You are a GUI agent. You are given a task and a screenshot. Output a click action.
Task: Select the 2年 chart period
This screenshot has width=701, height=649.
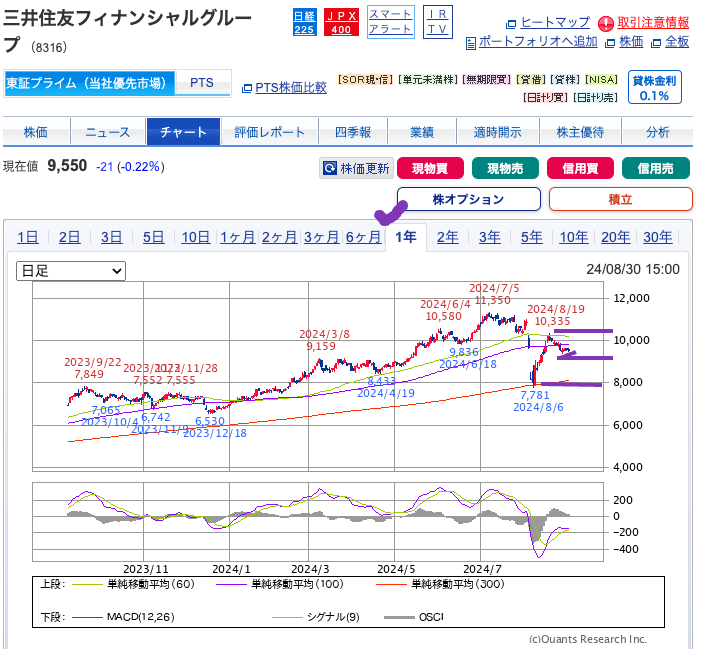pyautogui.click(x=448, y=237)
